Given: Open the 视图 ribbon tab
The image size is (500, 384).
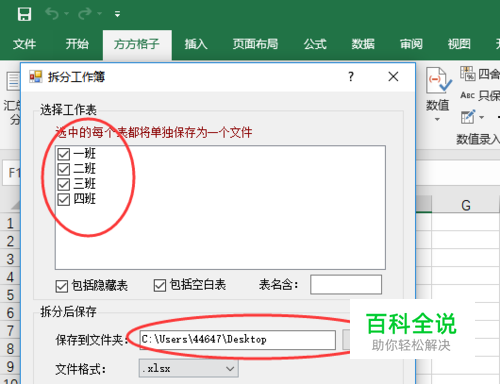Looking at the screenshot, I should (x=459, y=44).
